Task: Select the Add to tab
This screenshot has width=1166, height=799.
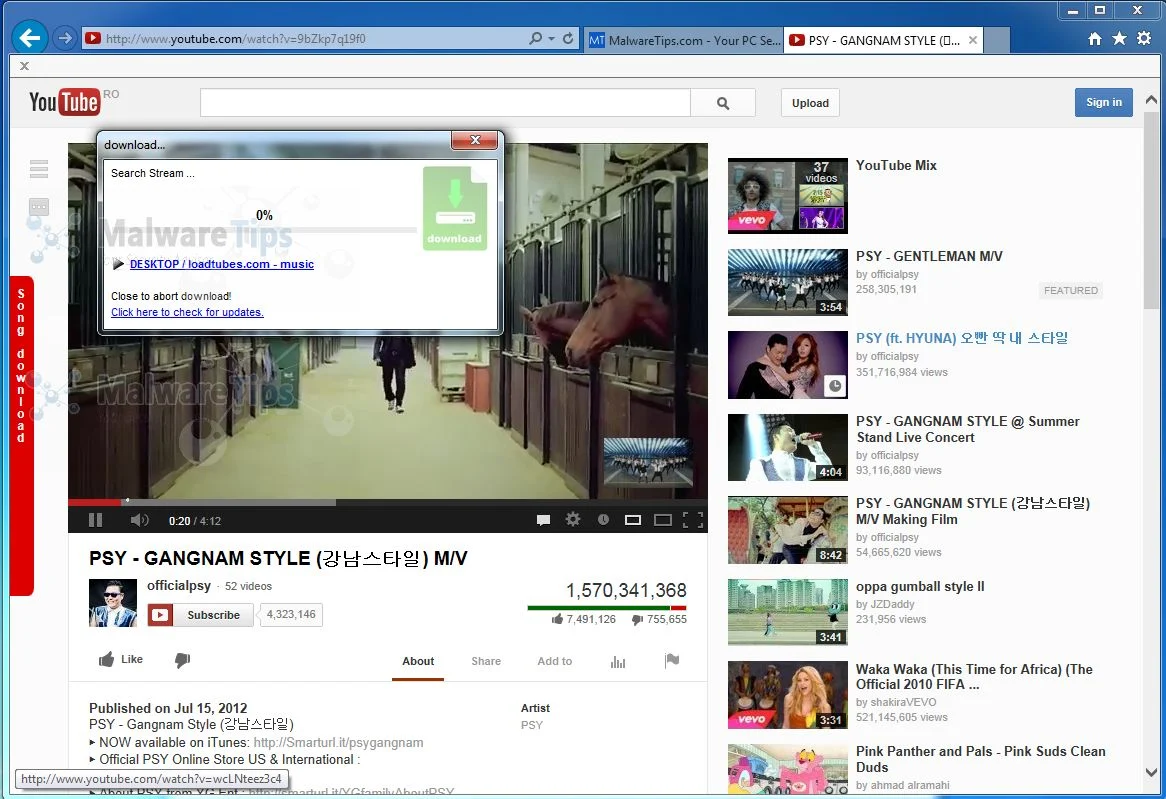Action: [x=555, y=661]
